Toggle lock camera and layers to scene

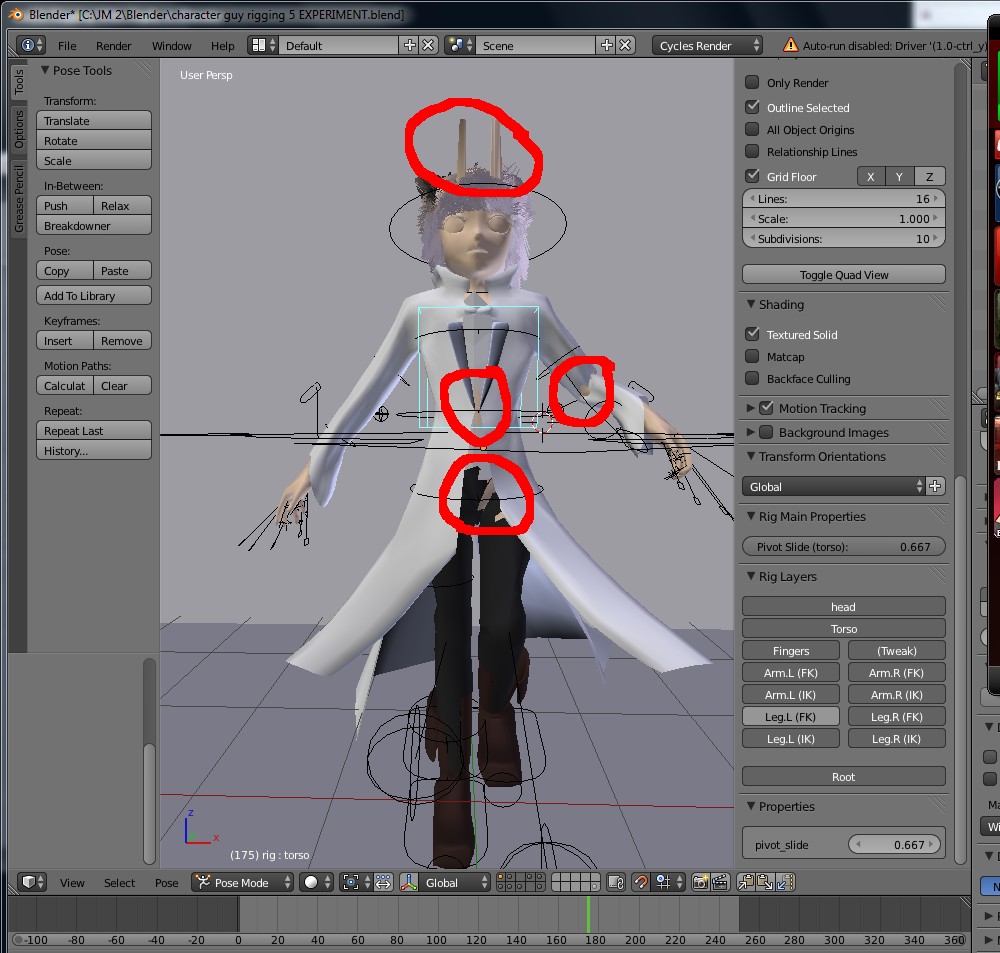coord(615,882)
